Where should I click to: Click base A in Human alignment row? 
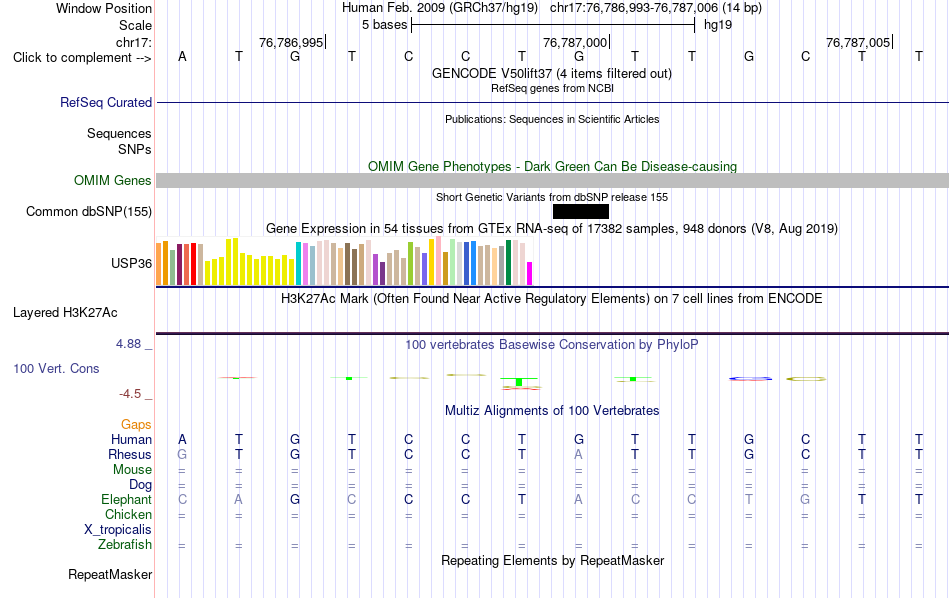point(182,440)
